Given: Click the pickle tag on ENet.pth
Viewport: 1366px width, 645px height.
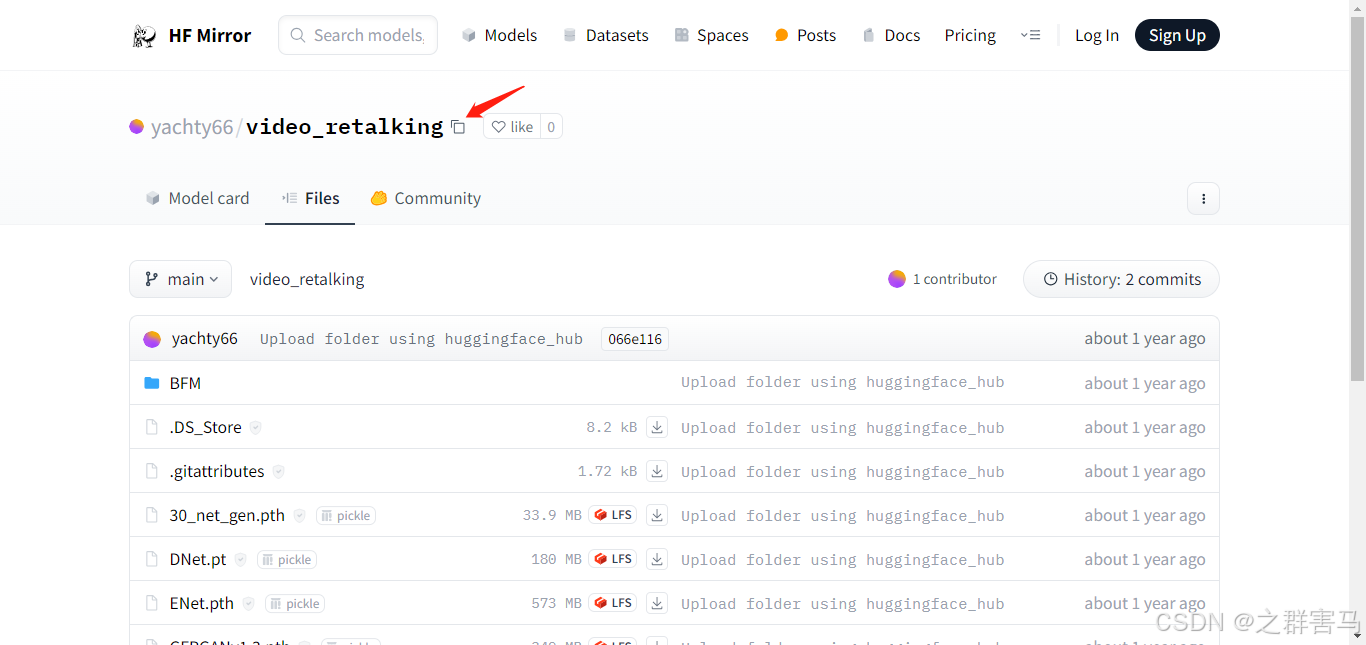Looking at the screenshot, I should pos(295,604).
